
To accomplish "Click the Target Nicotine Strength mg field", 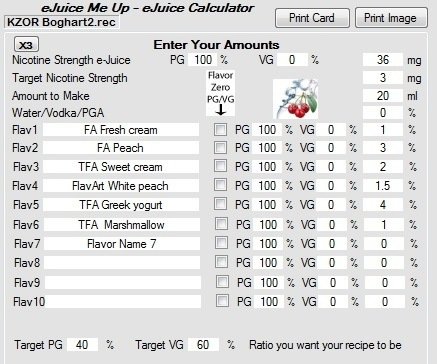I will pyautogui.click(x=383, y=78).
